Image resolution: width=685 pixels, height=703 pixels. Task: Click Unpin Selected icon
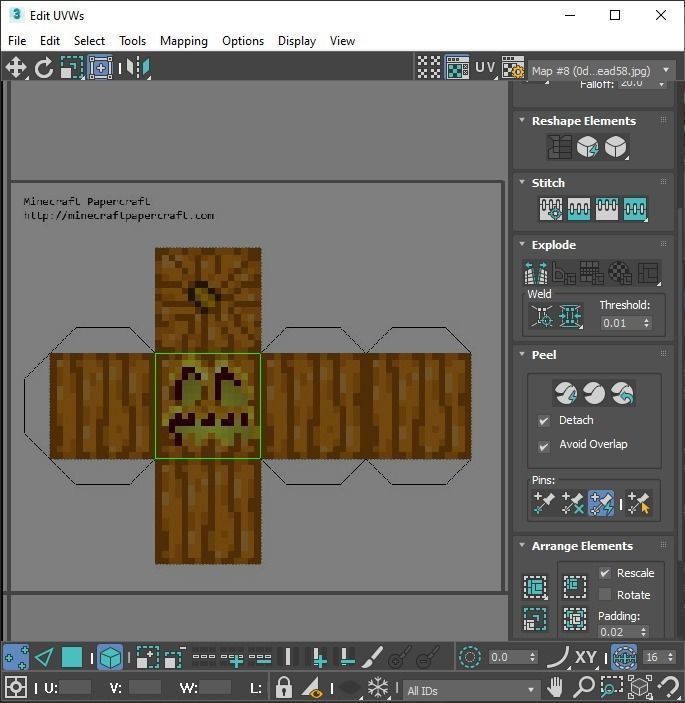[x=572, y=503]
